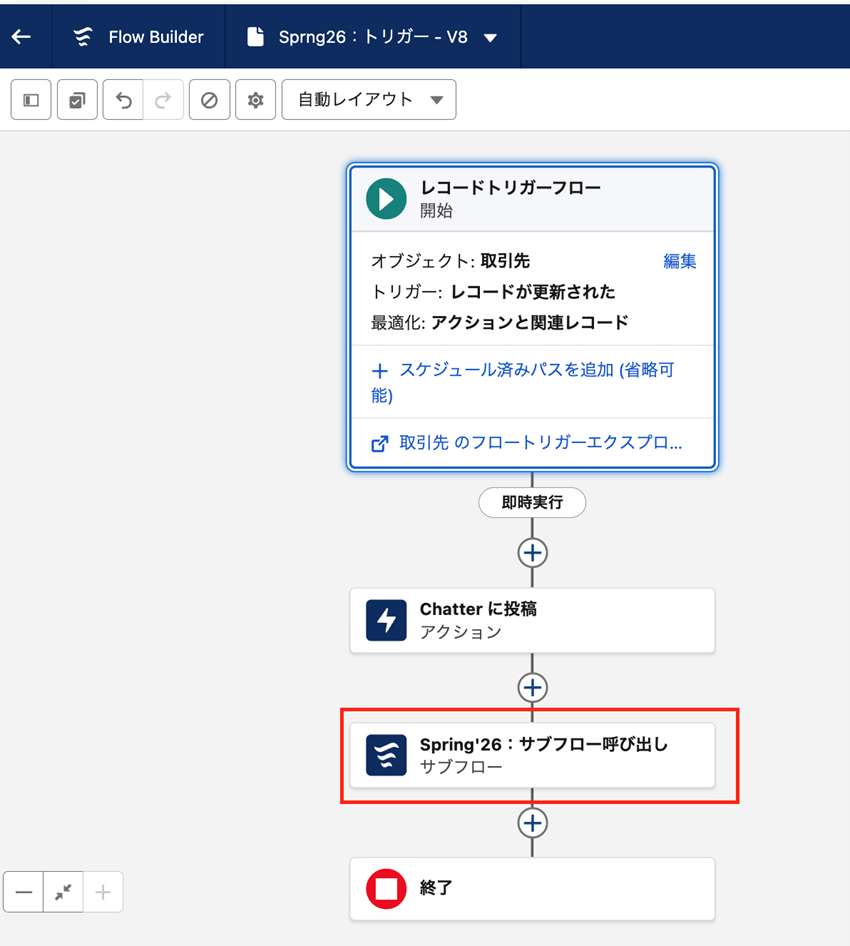This screenshot has width=850, height=946.
Task: Undo the last change
Action: 123,100
